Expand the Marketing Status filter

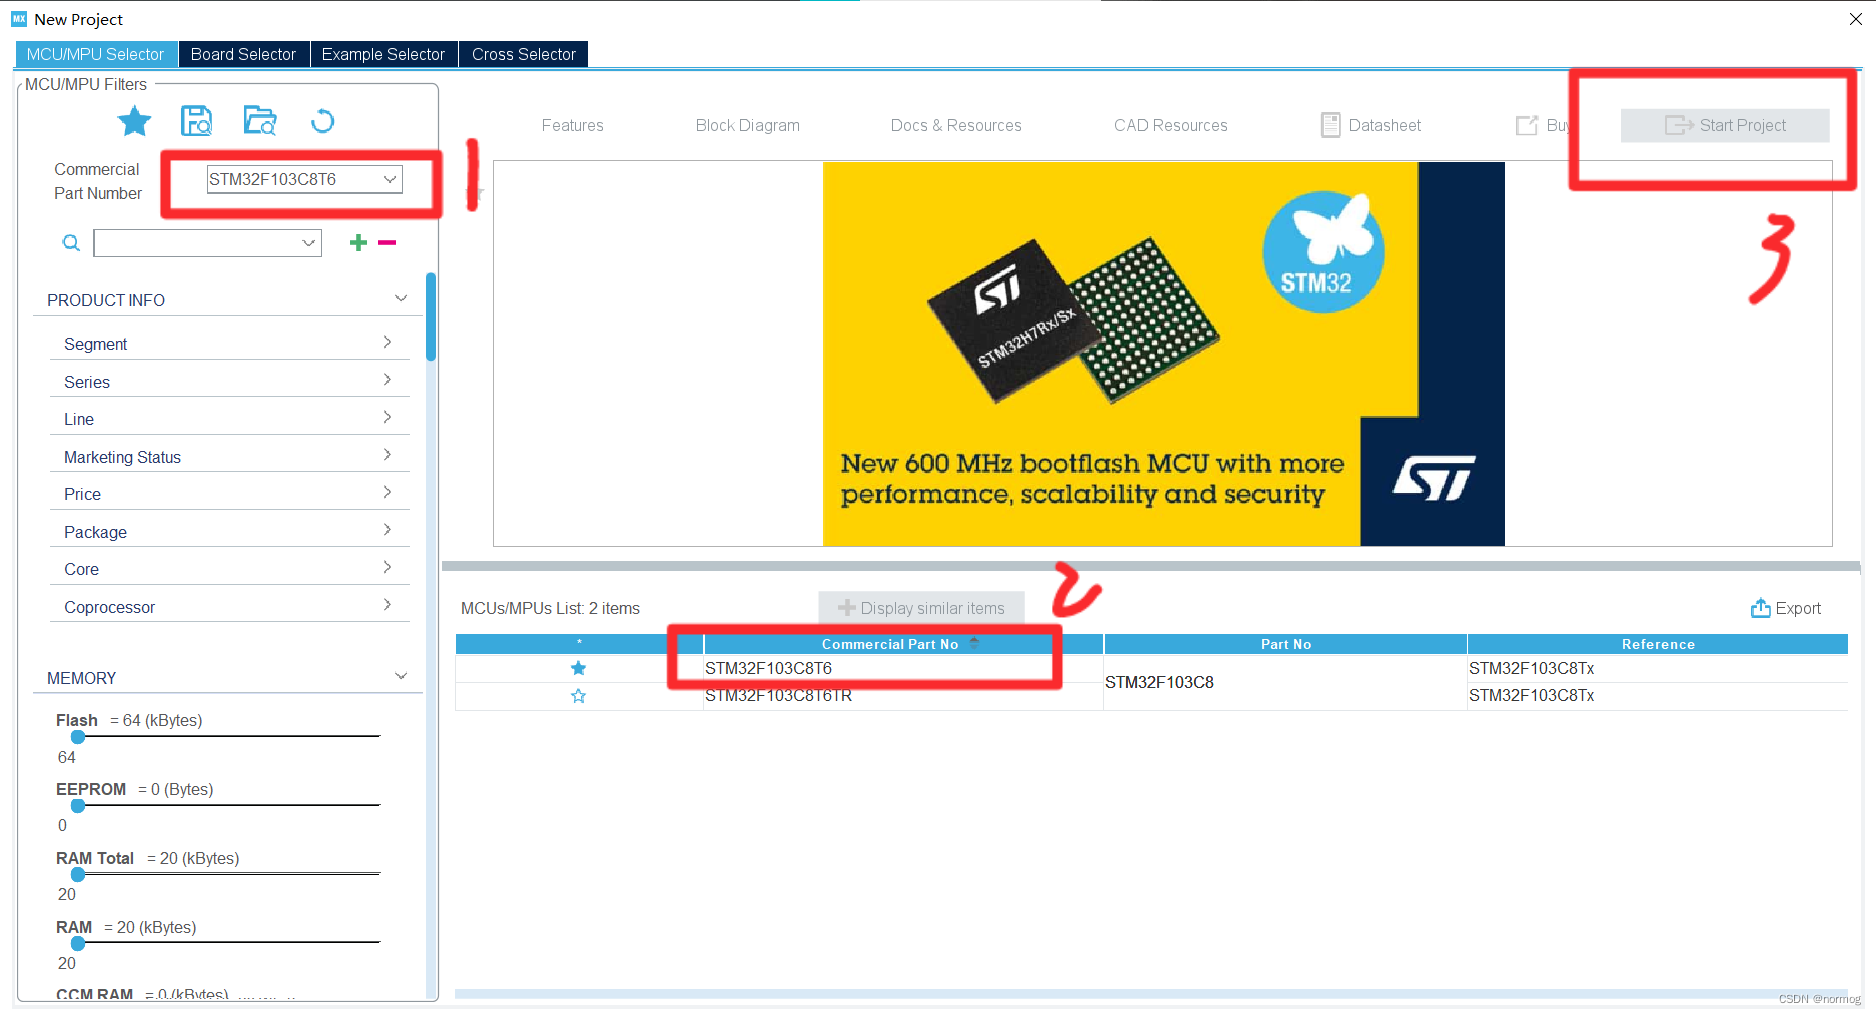[x=387, y=456]
